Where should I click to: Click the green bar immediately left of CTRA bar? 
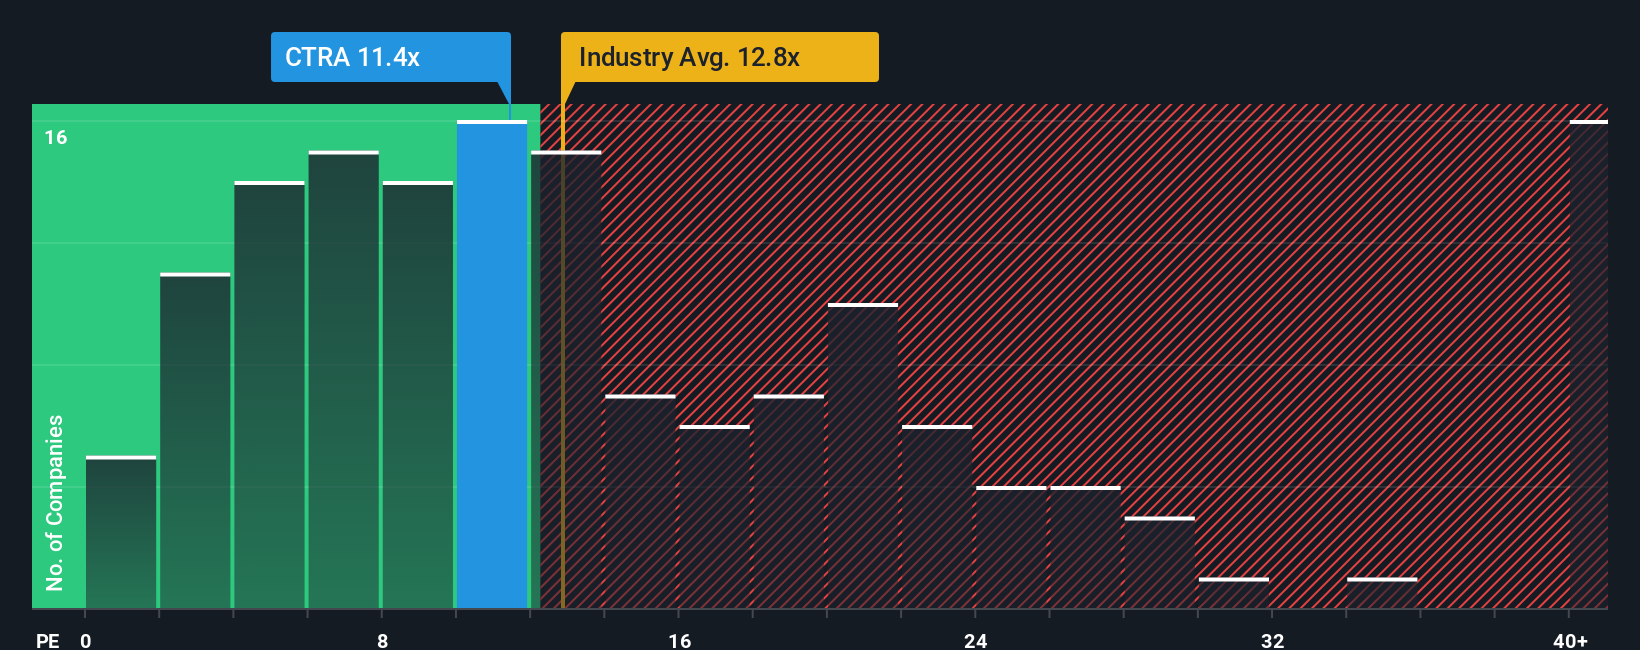[418, 395]
